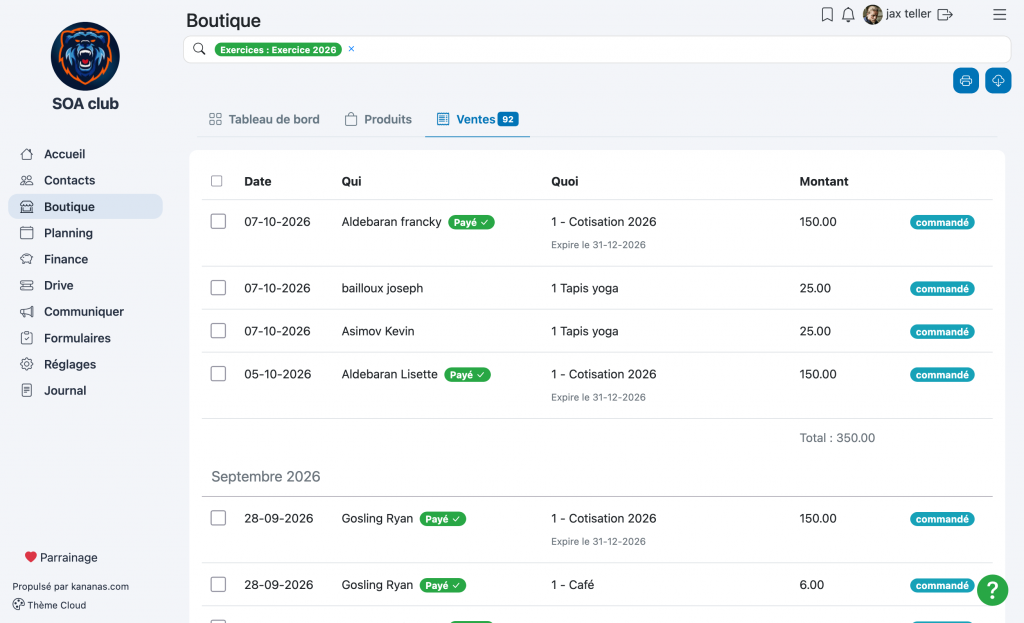Click the logout icon beside jax teller

(x=945, y=14)
